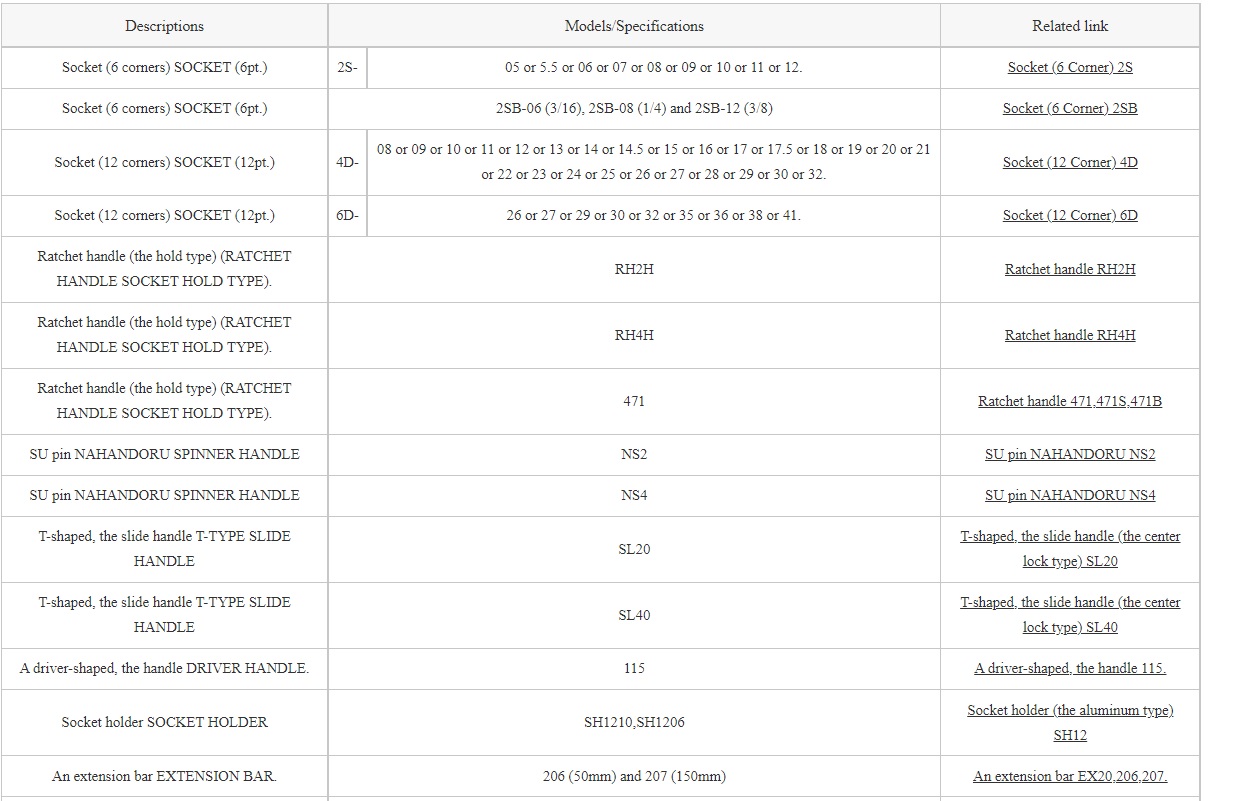The image size is (1243, 801).
Task: Select the Related link column header
Action: (1070, 26)
